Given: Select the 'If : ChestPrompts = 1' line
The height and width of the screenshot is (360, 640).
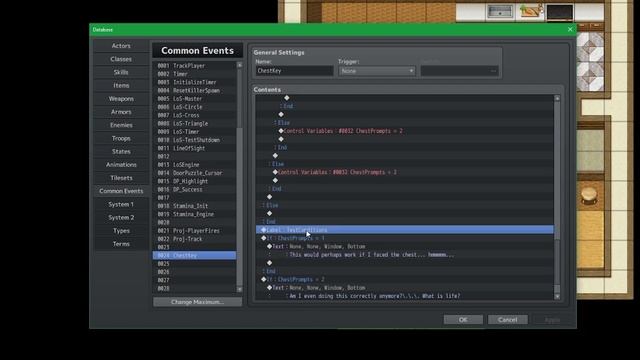Looking at the screenshot, I should click(404, 238).
